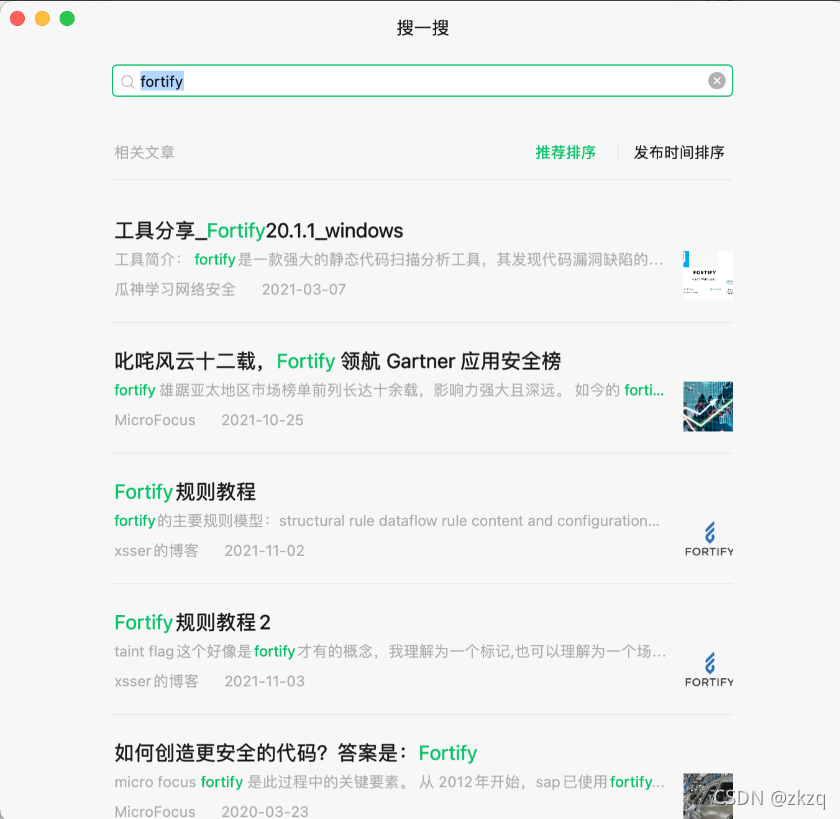Click MicroFocus source dated 2020-03-23

(155, 812)
